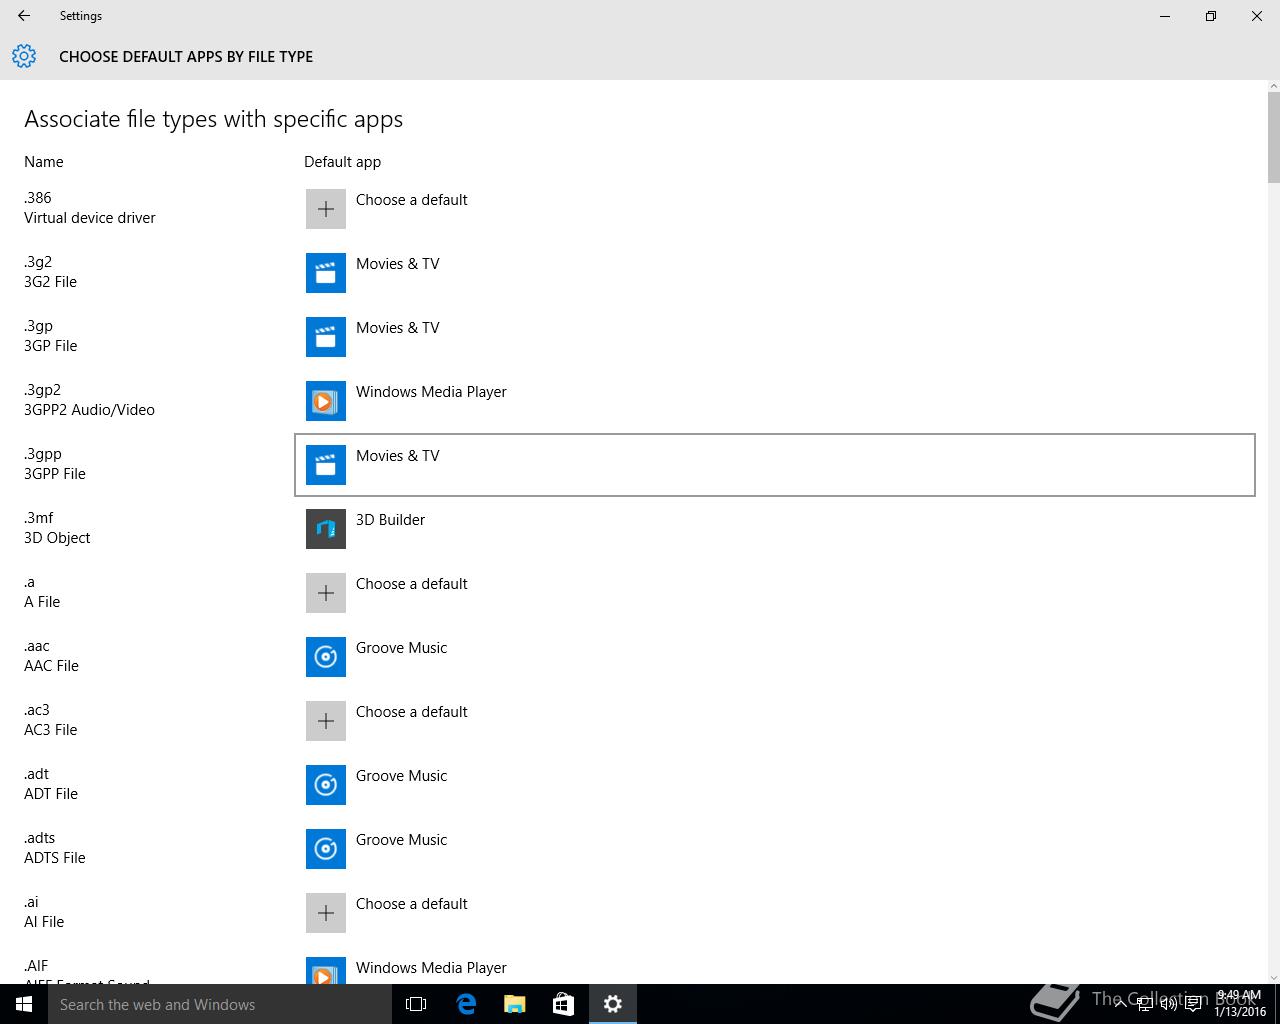Image resolution: width=1280 pixels, height=1024 pixels.
Task: Click Movies & TV icon for .3g2
Action: 325,273
